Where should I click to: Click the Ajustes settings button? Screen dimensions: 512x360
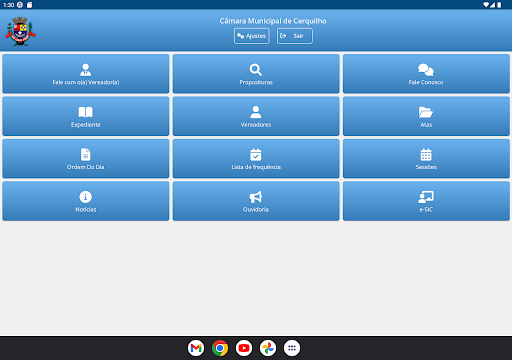tap(252, 36)
